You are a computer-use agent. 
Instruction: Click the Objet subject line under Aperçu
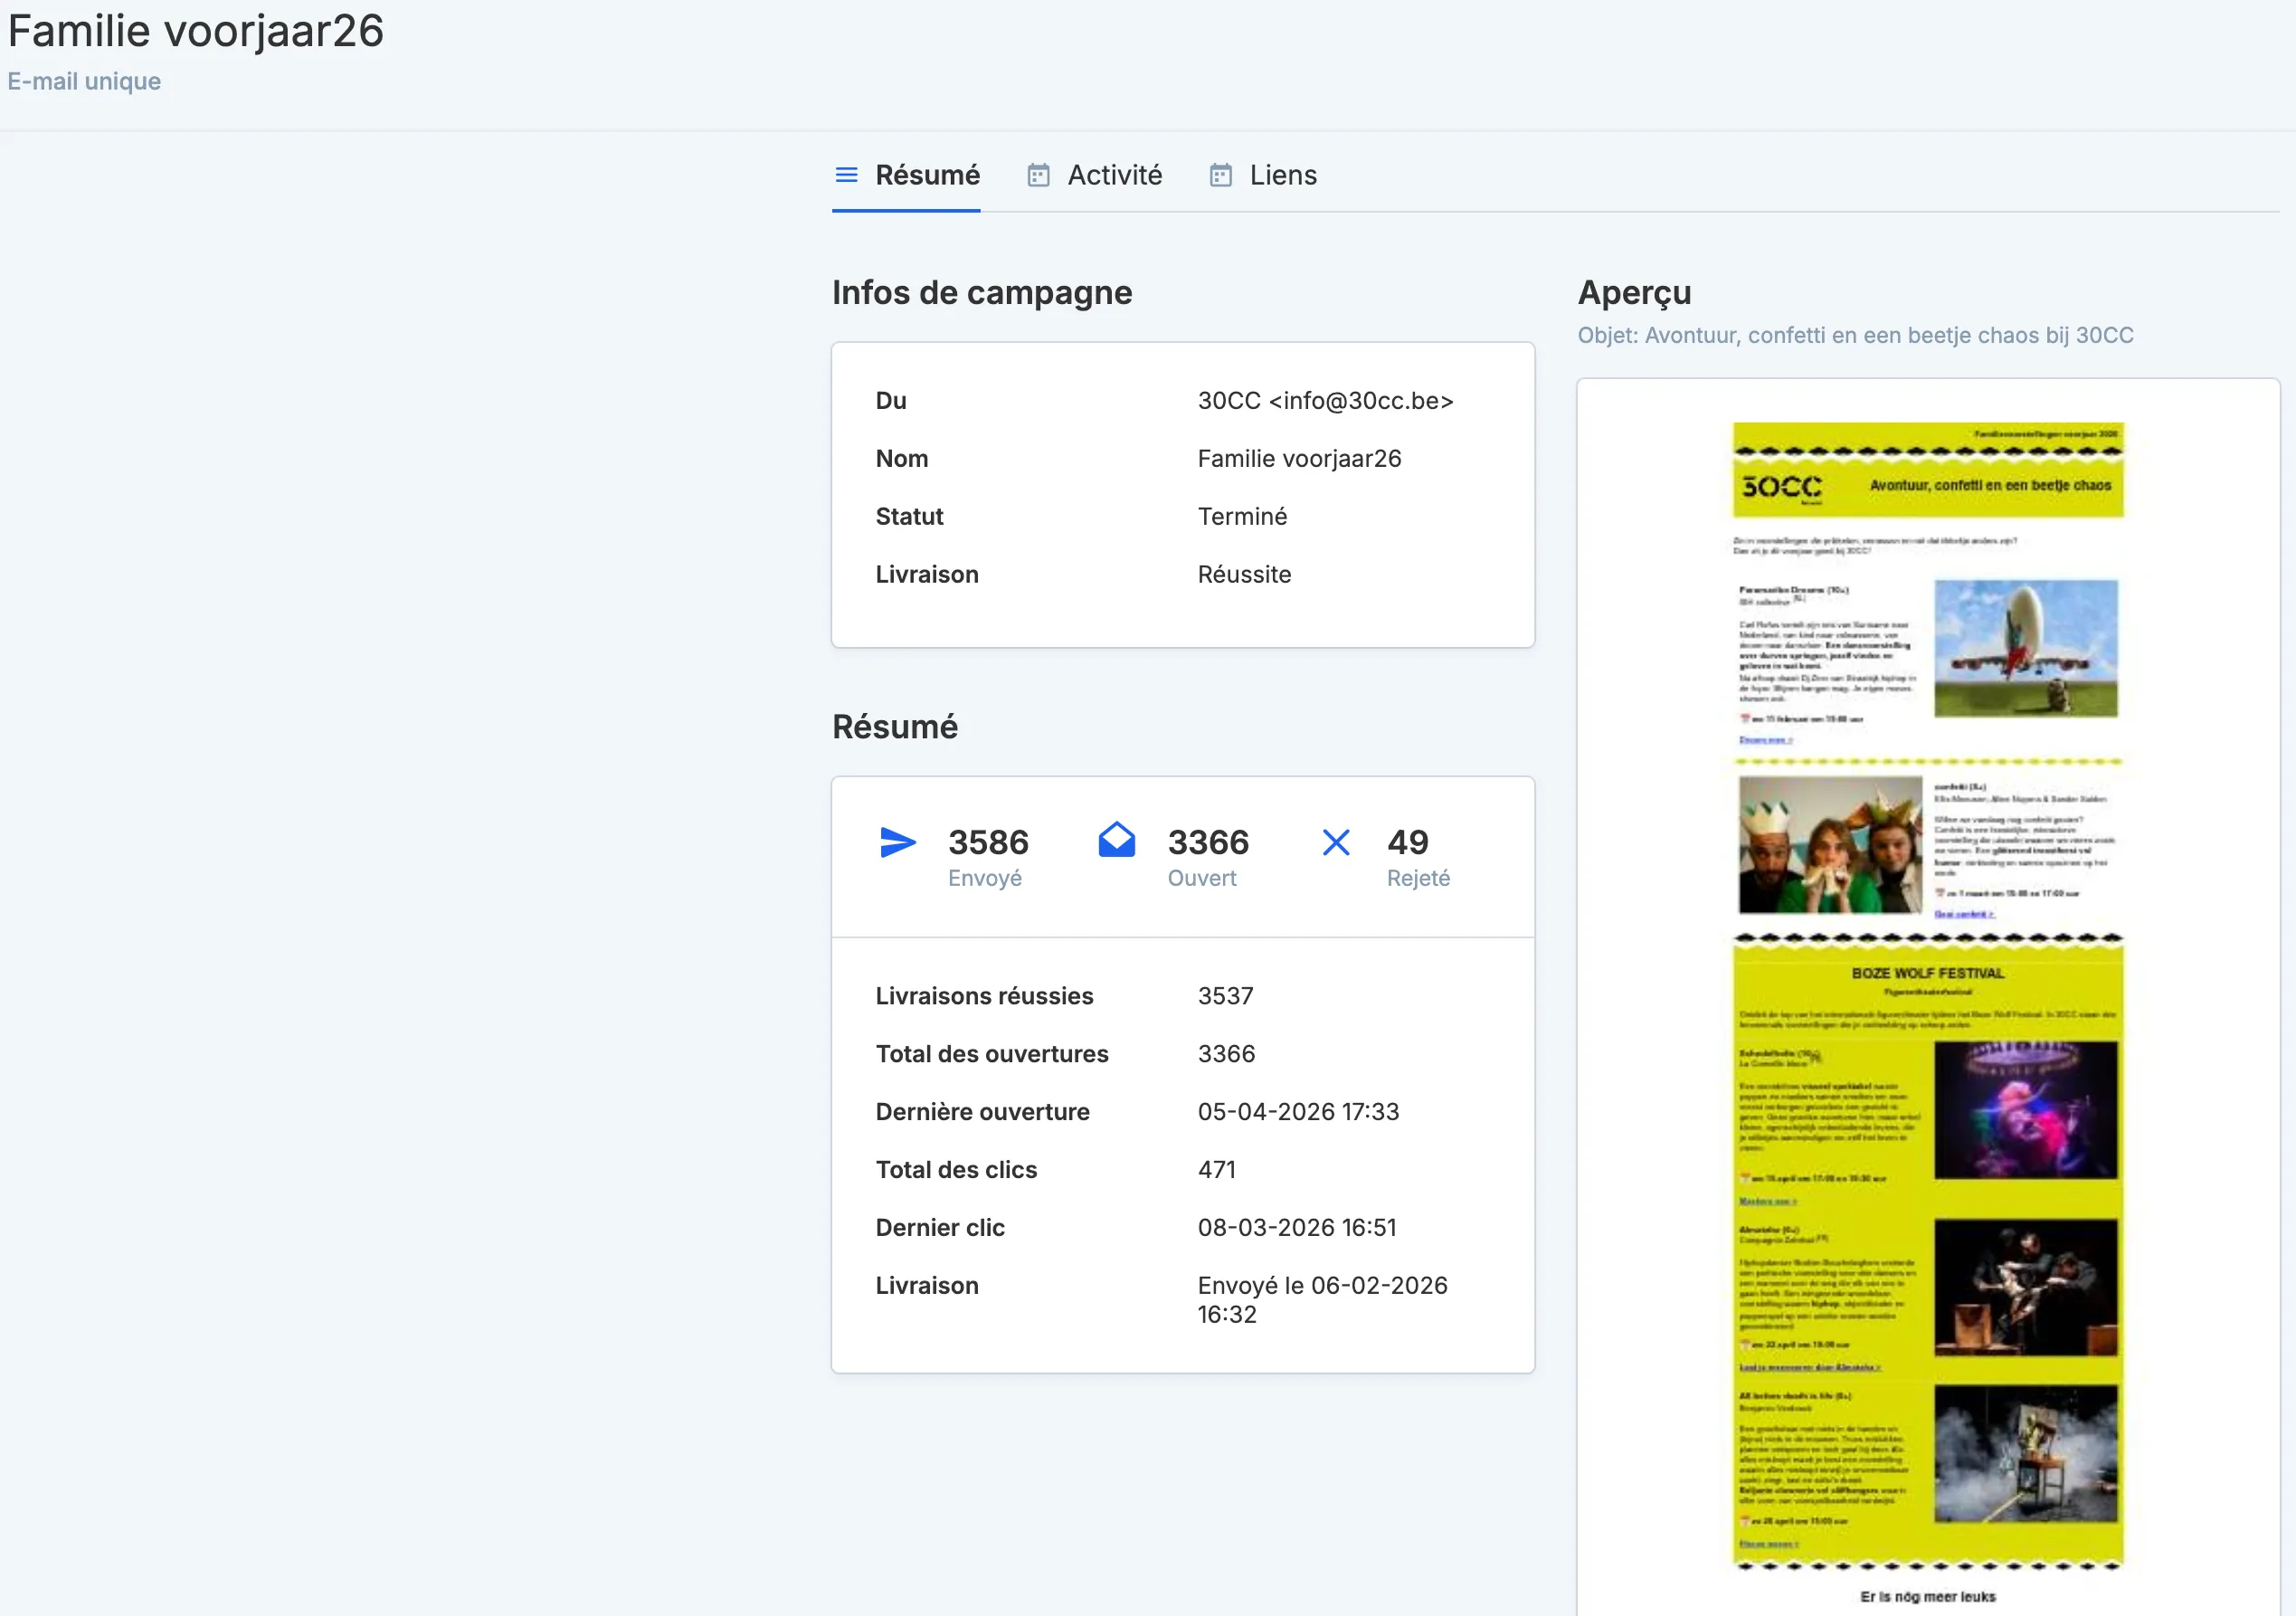point(1855,335)
